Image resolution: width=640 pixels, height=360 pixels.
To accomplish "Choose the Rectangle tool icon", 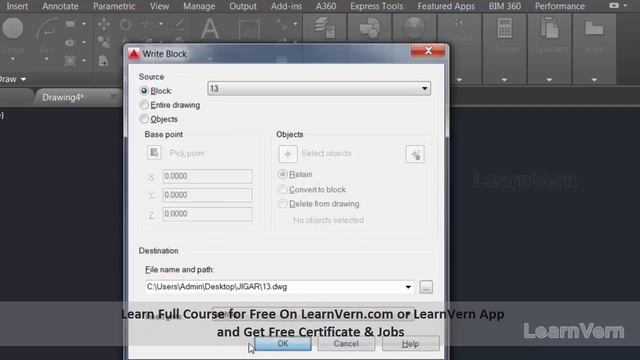I will pos(70,24).
